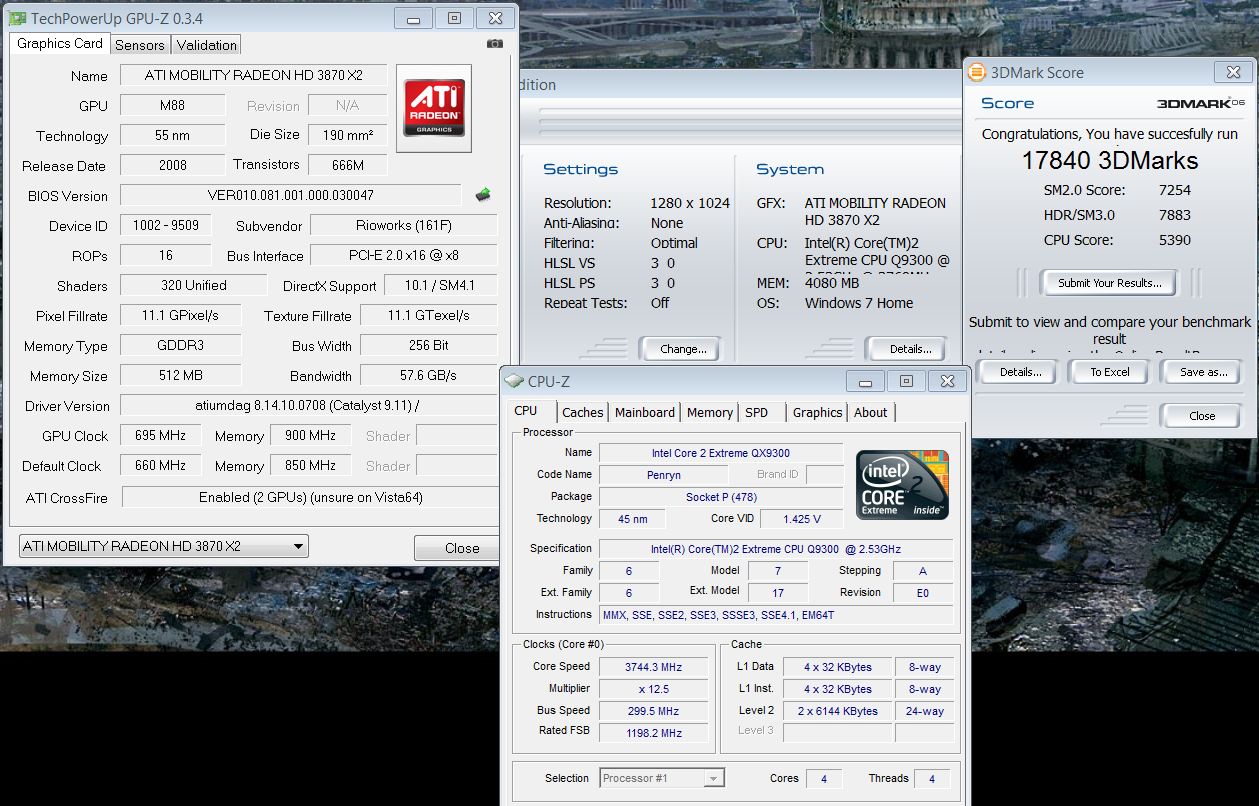This screenshot has width=1259, height=806.
Task: Open the Validation tab in GPU-Z
Action: point(206,45)
